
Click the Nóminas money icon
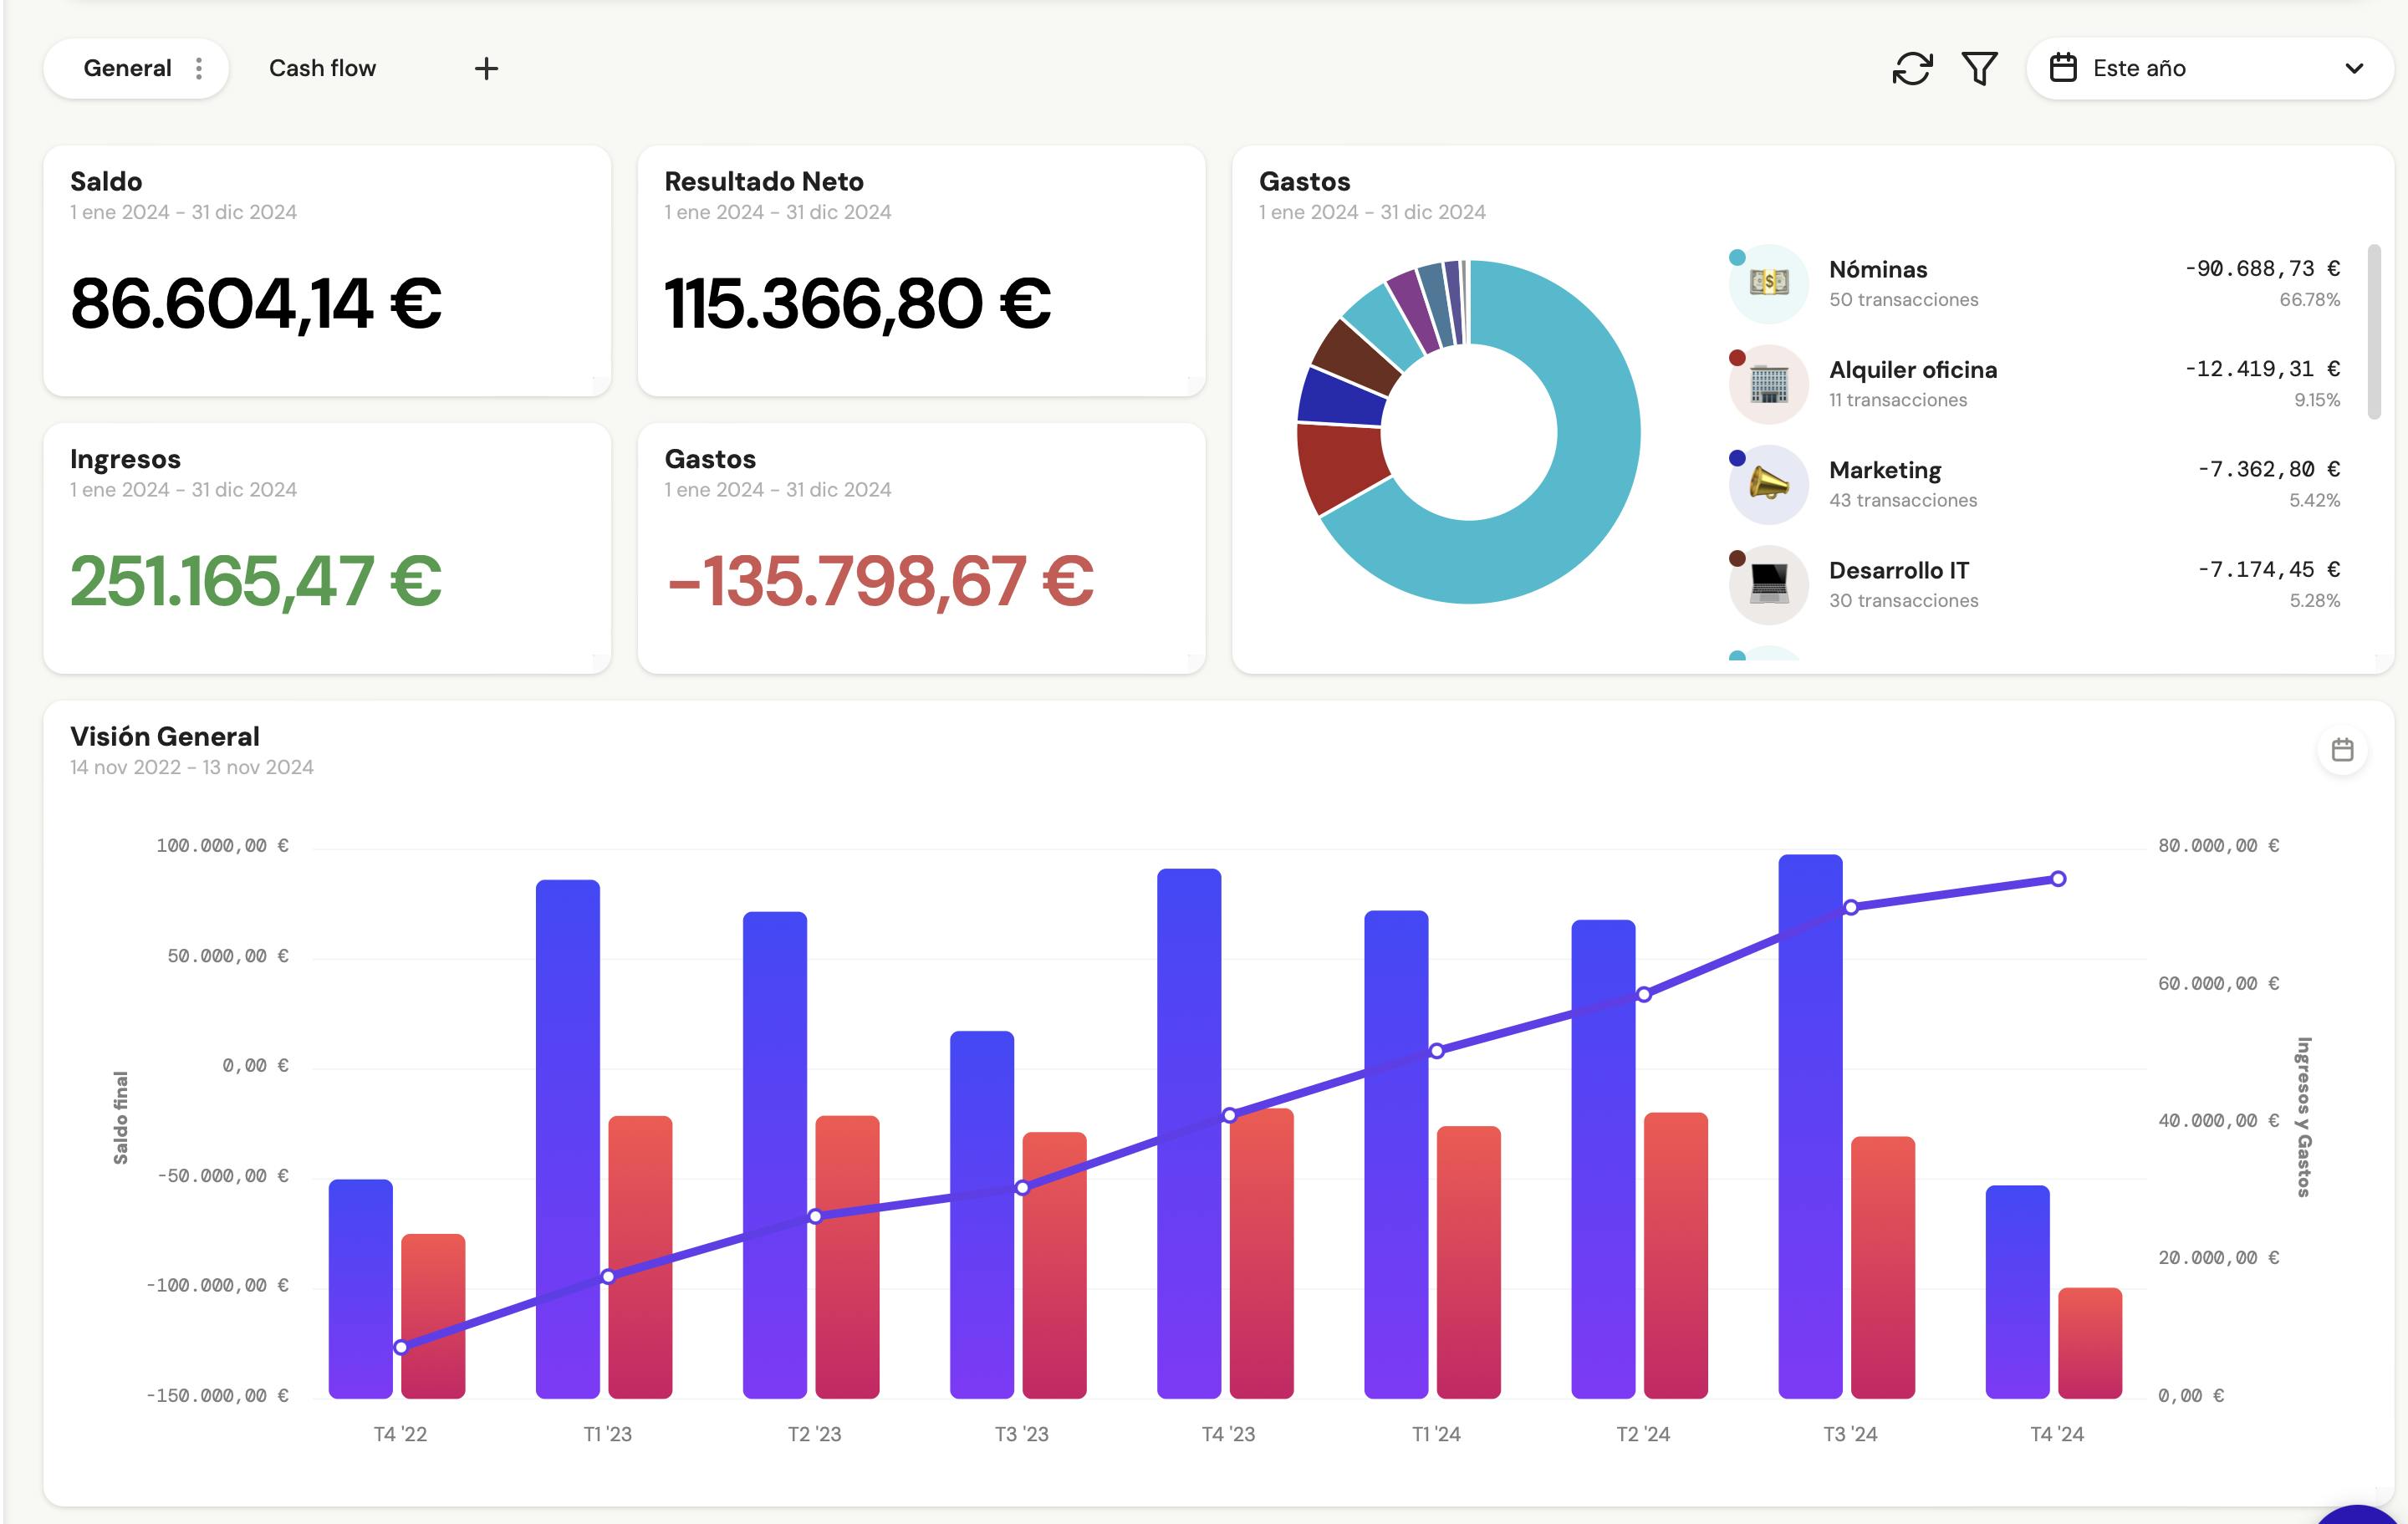tap(1768, 283)
